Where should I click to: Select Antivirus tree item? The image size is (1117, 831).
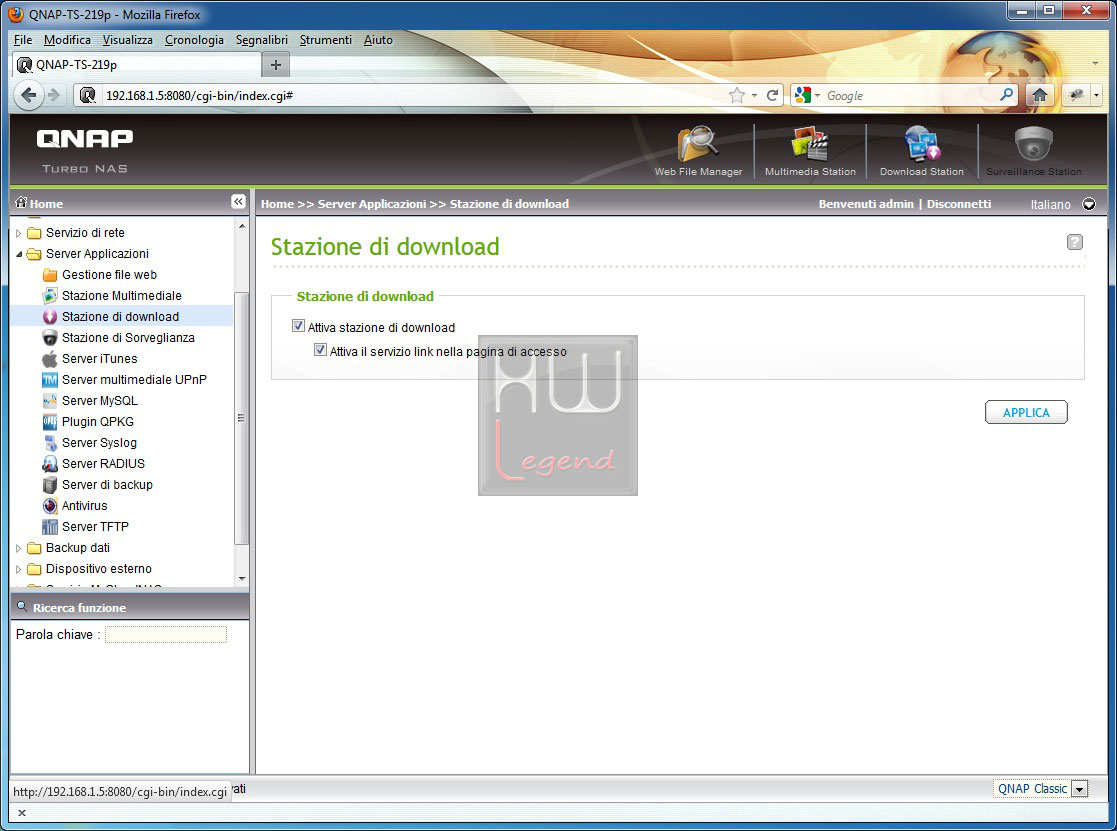tap(84, 506)
